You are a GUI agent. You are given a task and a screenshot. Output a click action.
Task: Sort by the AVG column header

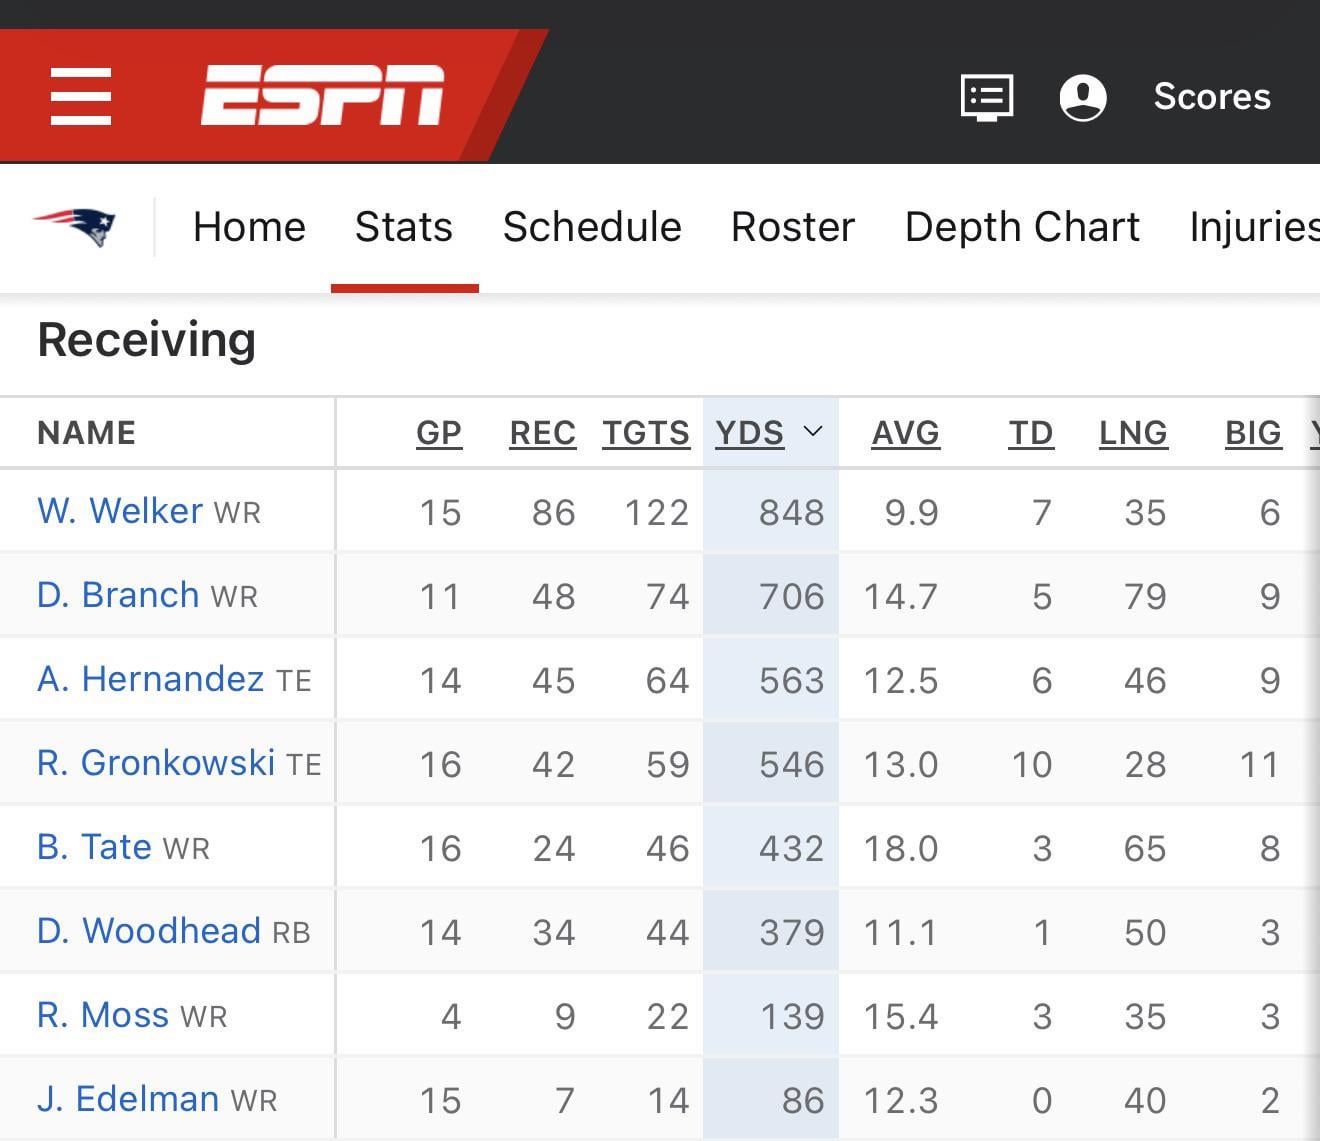(905, 433)
